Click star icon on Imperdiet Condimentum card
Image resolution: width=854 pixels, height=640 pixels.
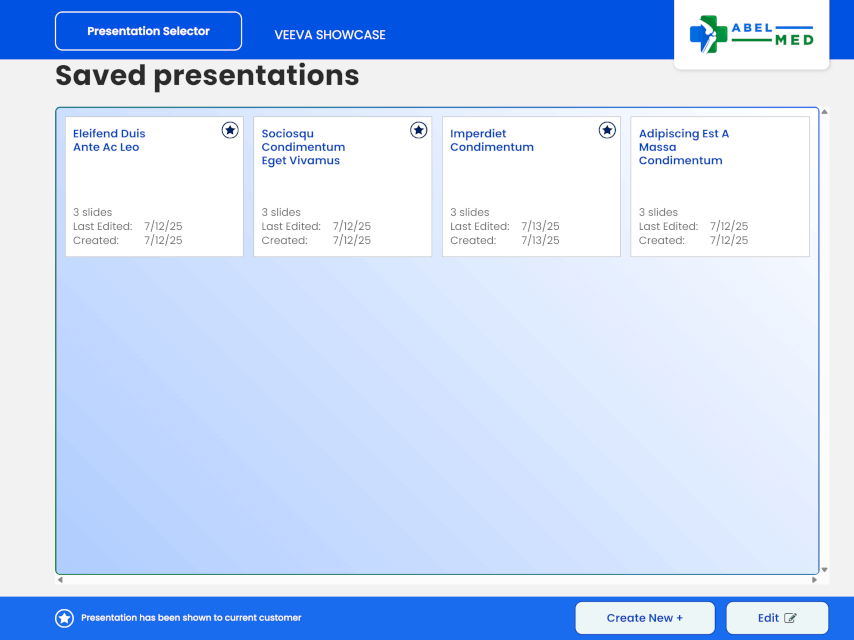(x=607, y=130)
